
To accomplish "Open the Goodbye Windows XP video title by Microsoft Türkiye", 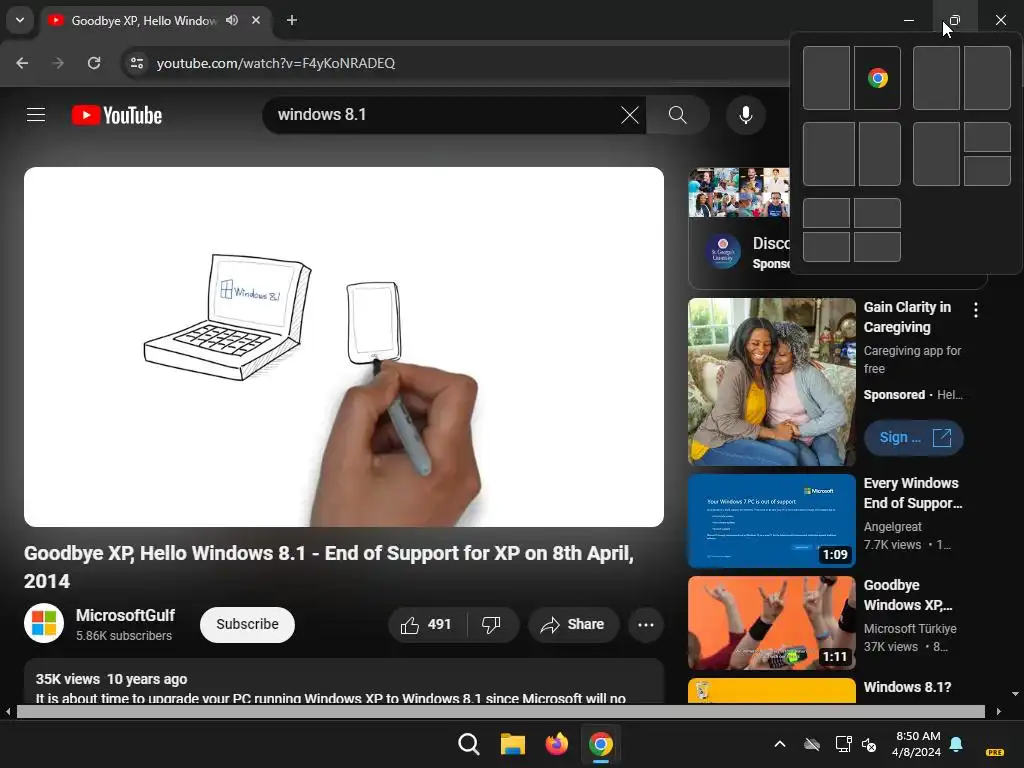I will click(908, 595).
